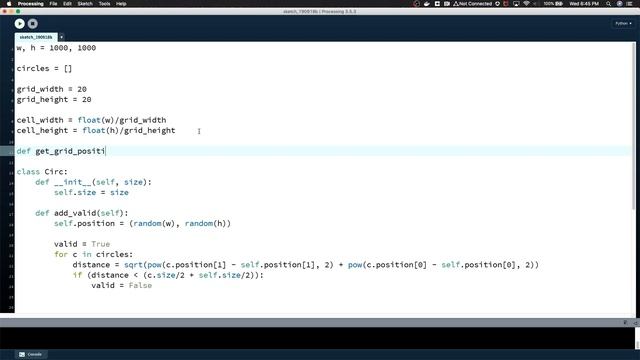Click the copy-to-clipboard icon in status bar
Viewport: 640px width, 360px height.
(625, 323)
